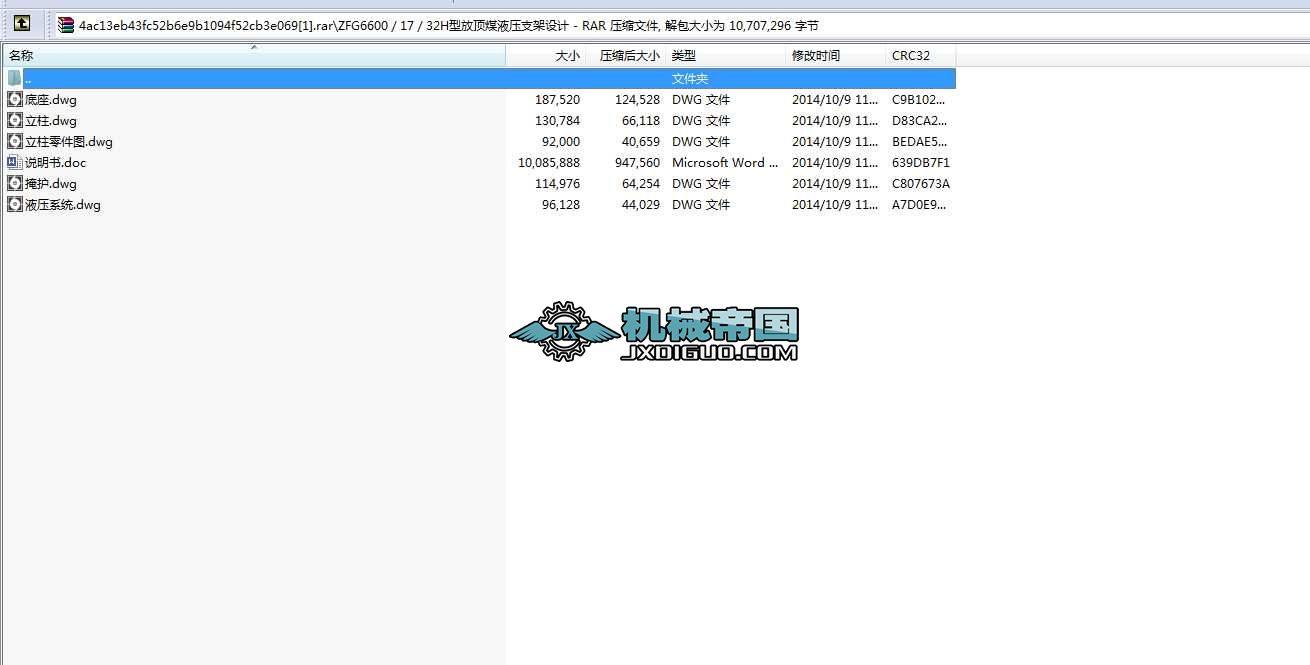Select the 掩护.dwg file icon
This screenshot has width=1310, height=665.
point(14,183)
